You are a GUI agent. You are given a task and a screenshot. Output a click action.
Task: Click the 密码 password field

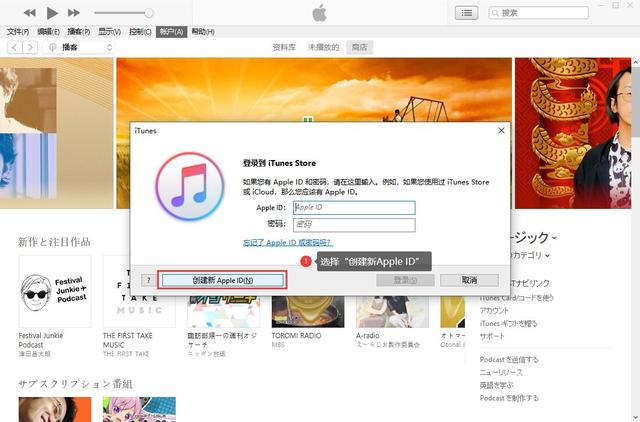point(354,224)
